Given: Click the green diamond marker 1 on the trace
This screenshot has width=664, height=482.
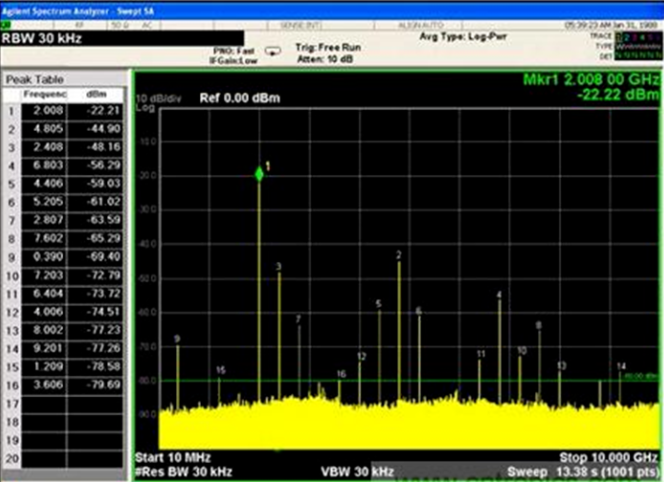Looking at the screenshot, I should (260, 174).
